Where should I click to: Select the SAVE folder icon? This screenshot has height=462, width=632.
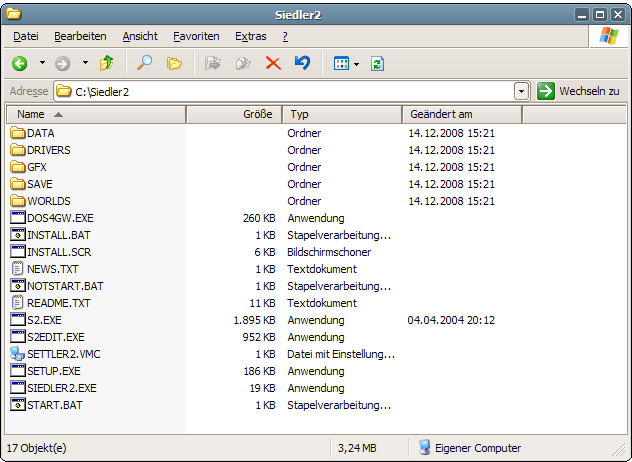click(18, 183)
